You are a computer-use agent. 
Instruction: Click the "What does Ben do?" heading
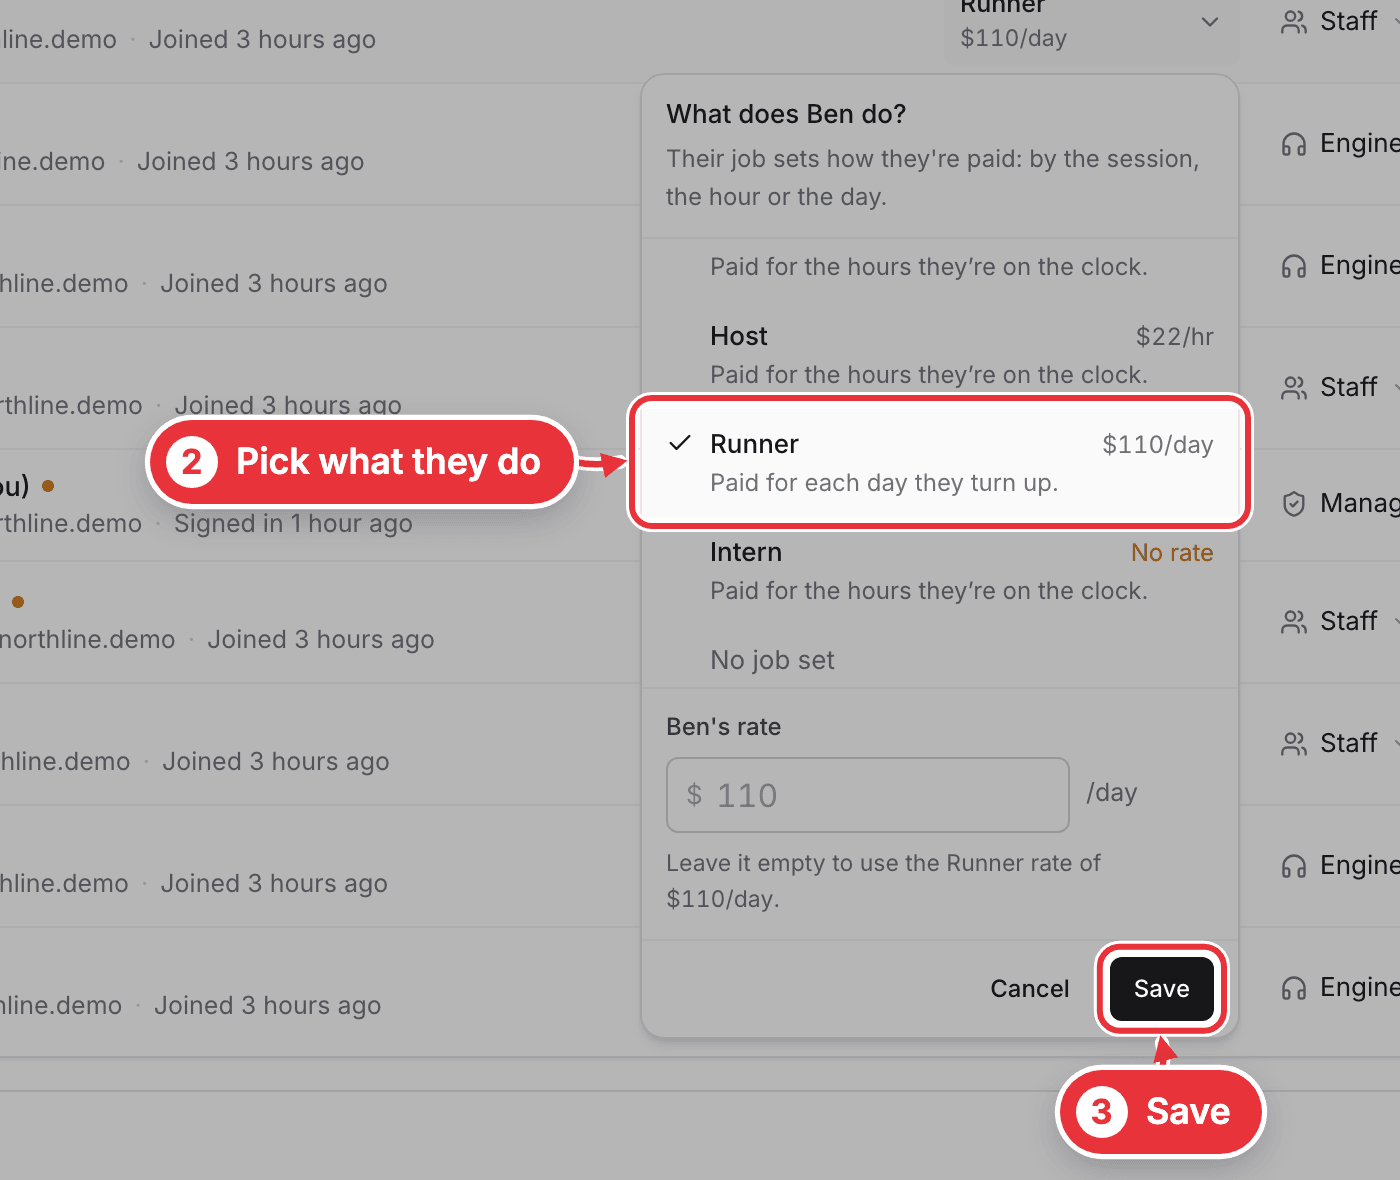pyautogui.click(x=786, y=114)
